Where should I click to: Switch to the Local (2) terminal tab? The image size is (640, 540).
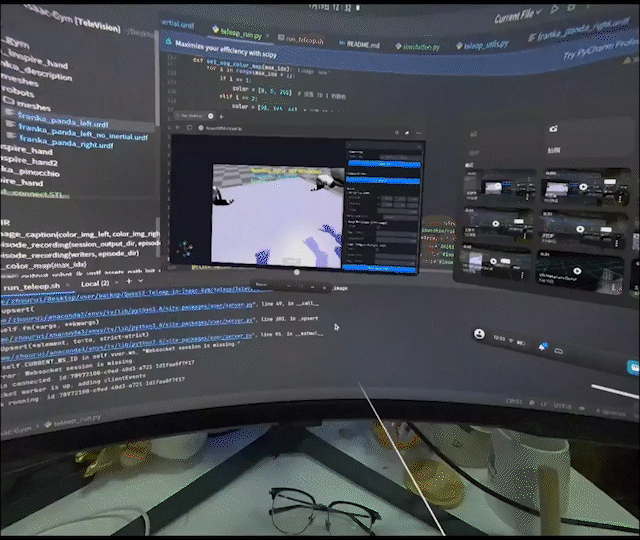[x=95, y=283]
